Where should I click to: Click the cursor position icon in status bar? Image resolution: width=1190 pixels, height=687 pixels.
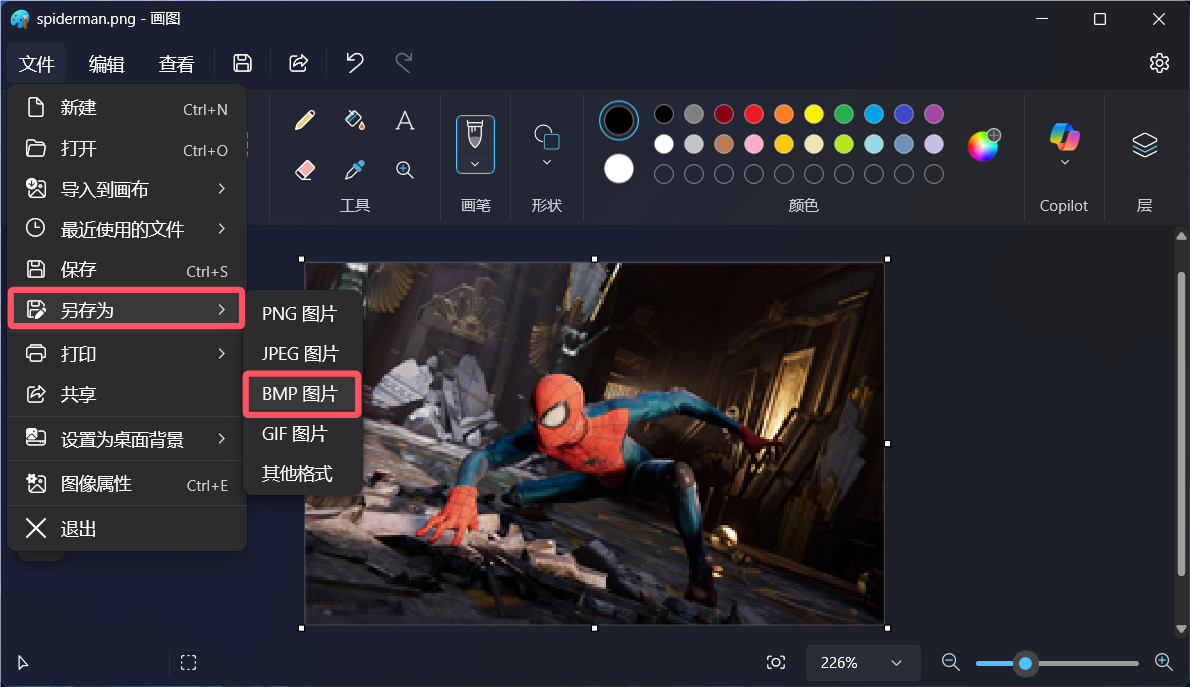pyautogui.click(x=23, y=663)
